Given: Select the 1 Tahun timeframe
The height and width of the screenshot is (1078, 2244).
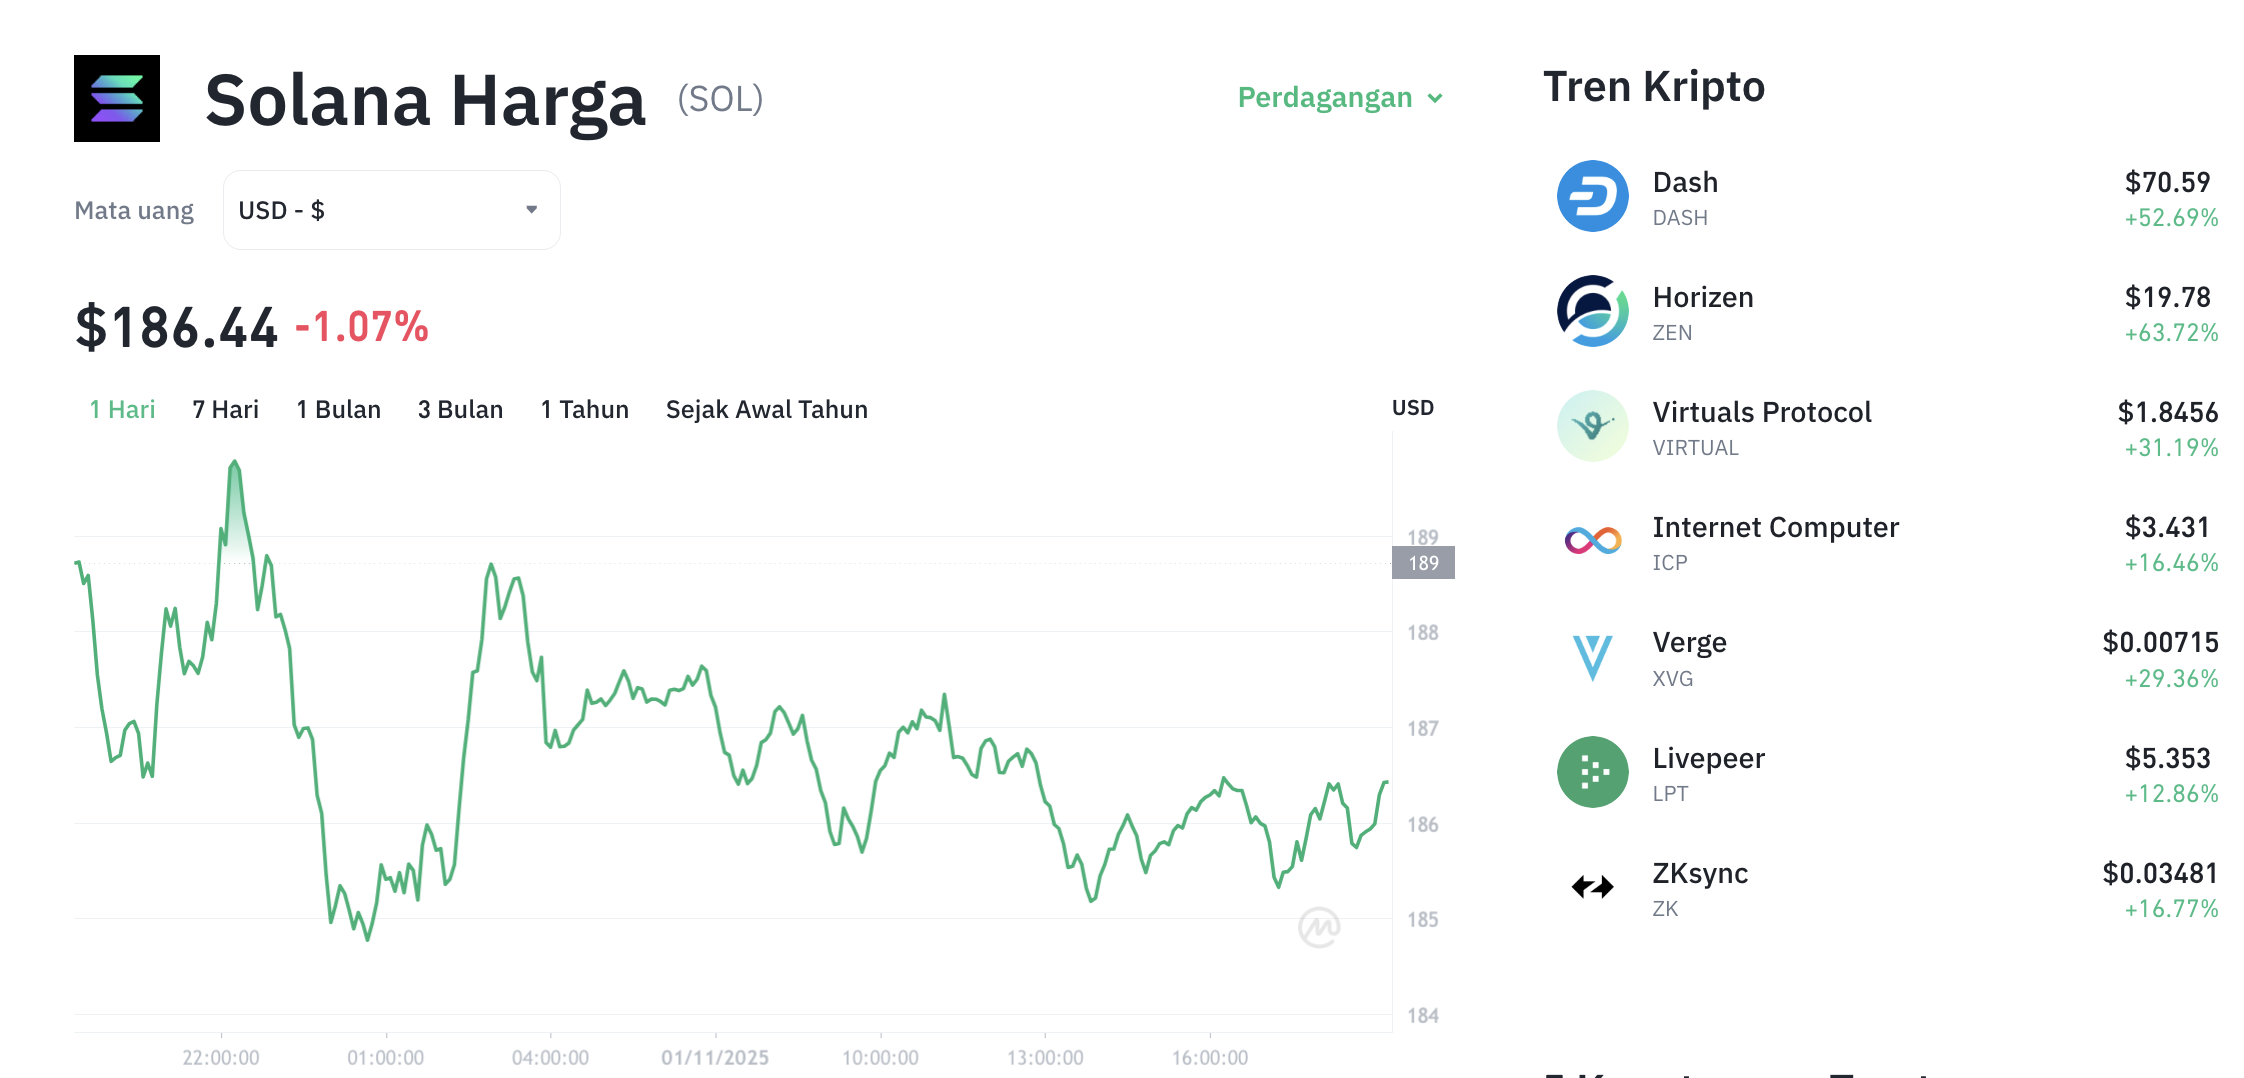Looking at the screenshot, I should (584, 409).
